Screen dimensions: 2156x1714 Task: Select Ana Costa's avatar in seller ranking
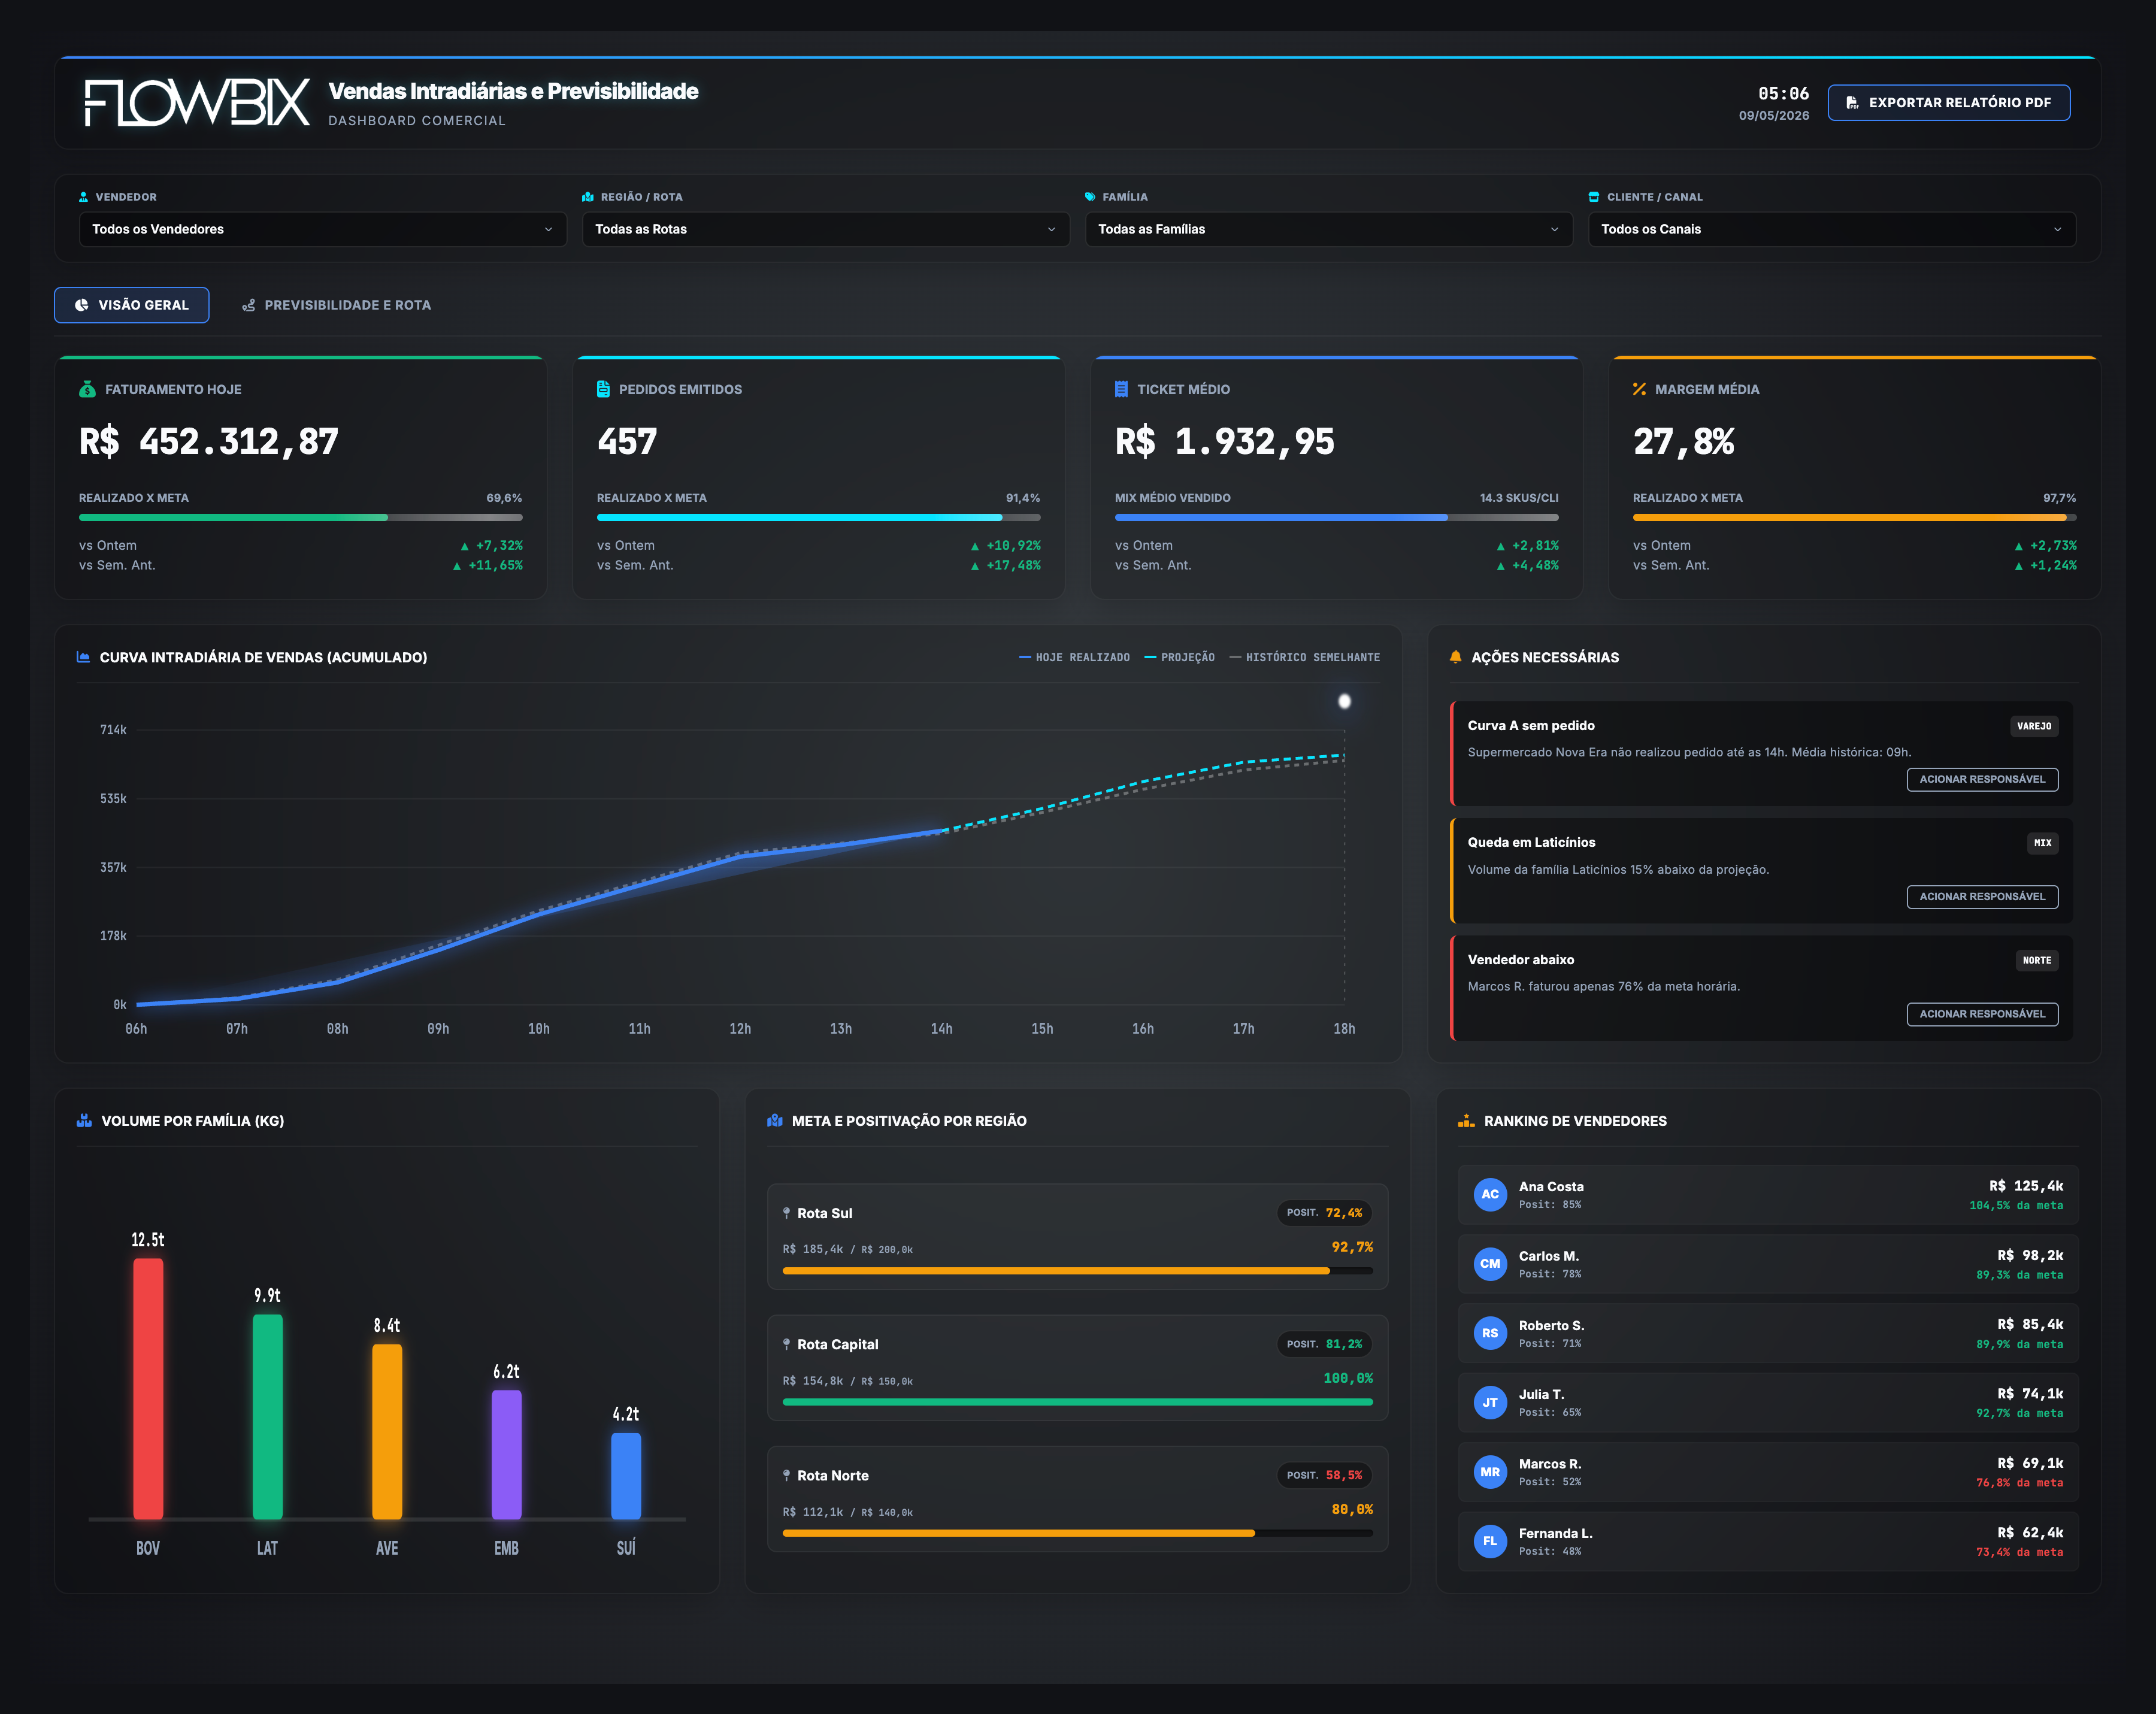tap(1490, 1194)
